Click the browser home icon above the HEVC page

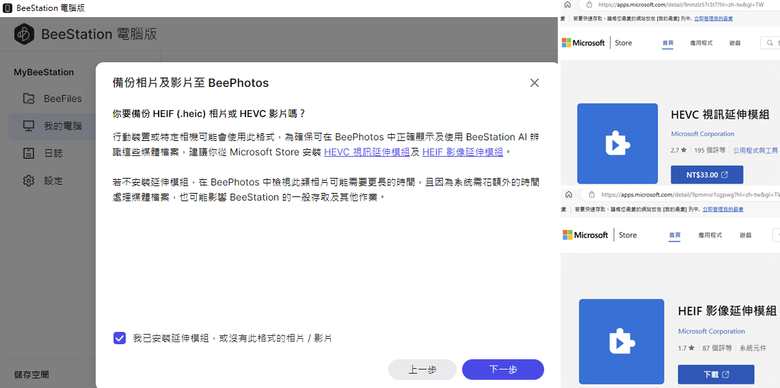568,4
